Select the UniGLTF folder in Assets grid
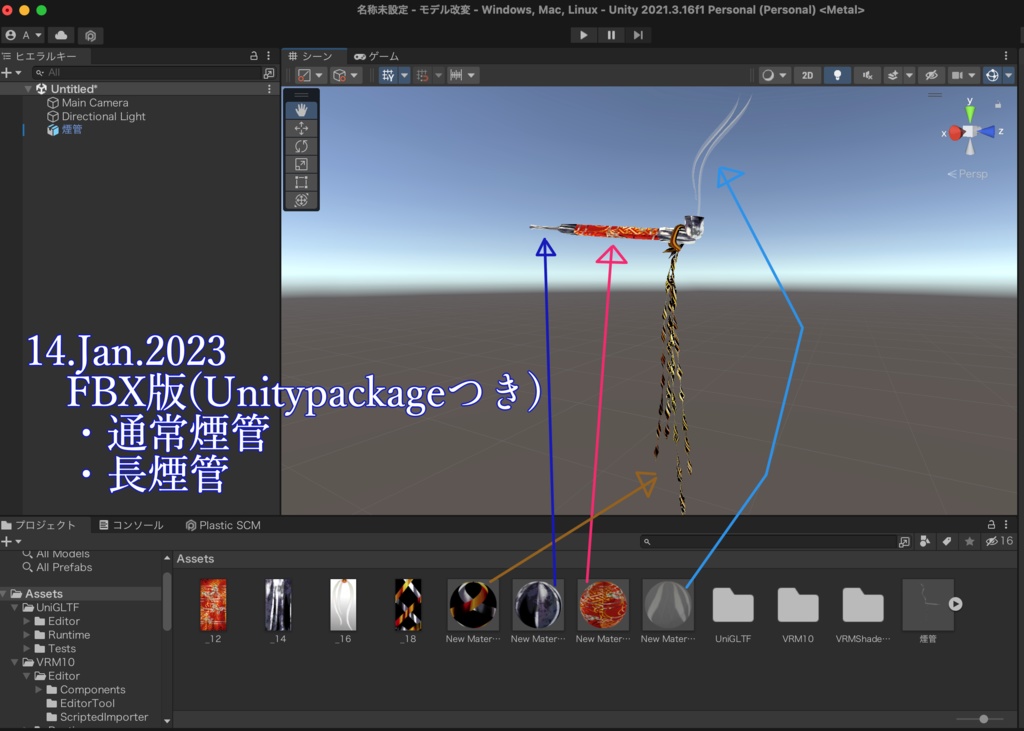1024x731 pixels. tap(733, 606)
